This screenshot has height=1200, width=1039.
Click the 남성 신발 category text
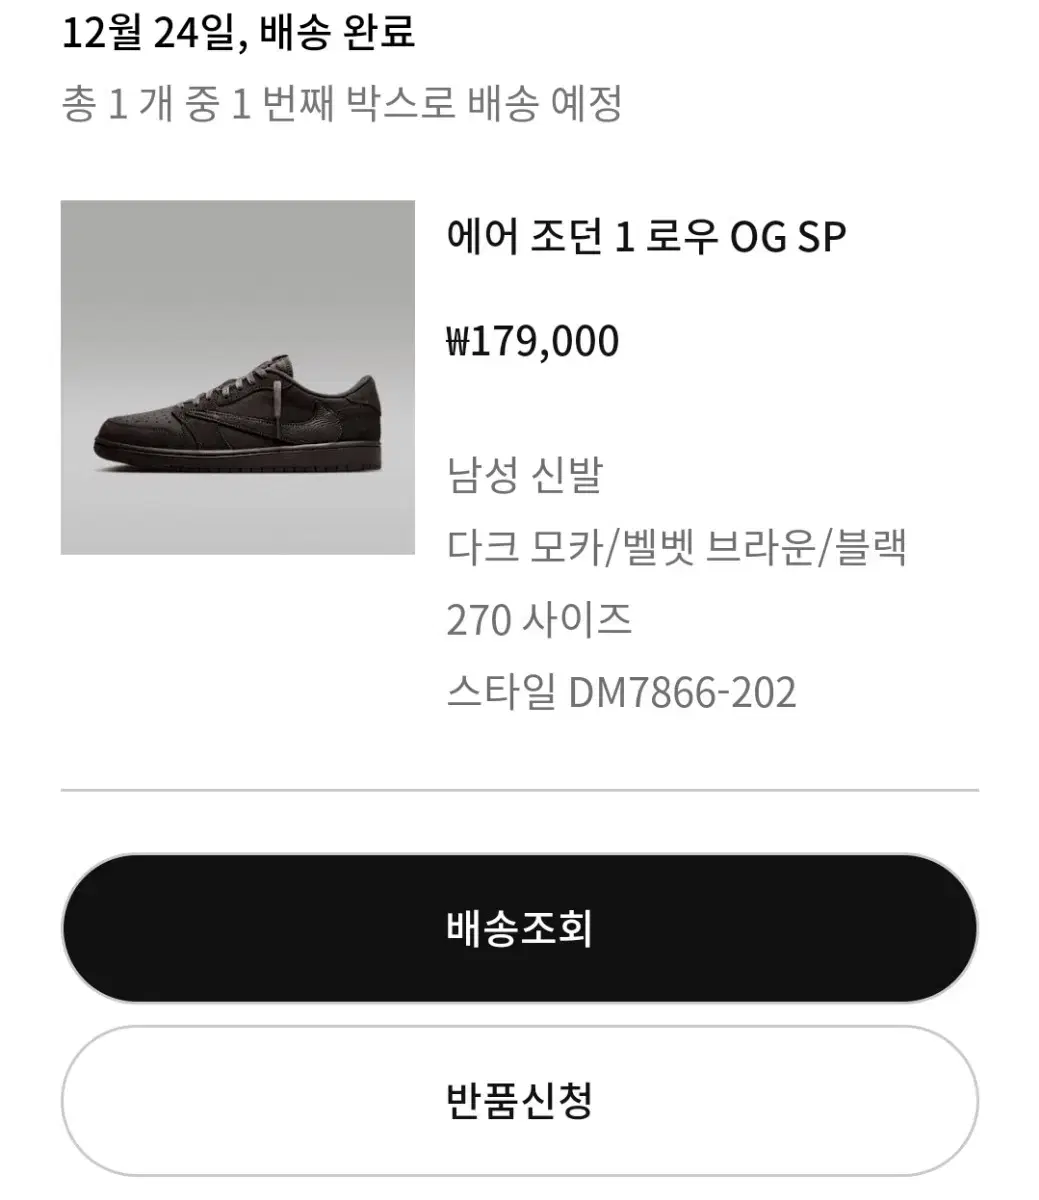[525, 474]
